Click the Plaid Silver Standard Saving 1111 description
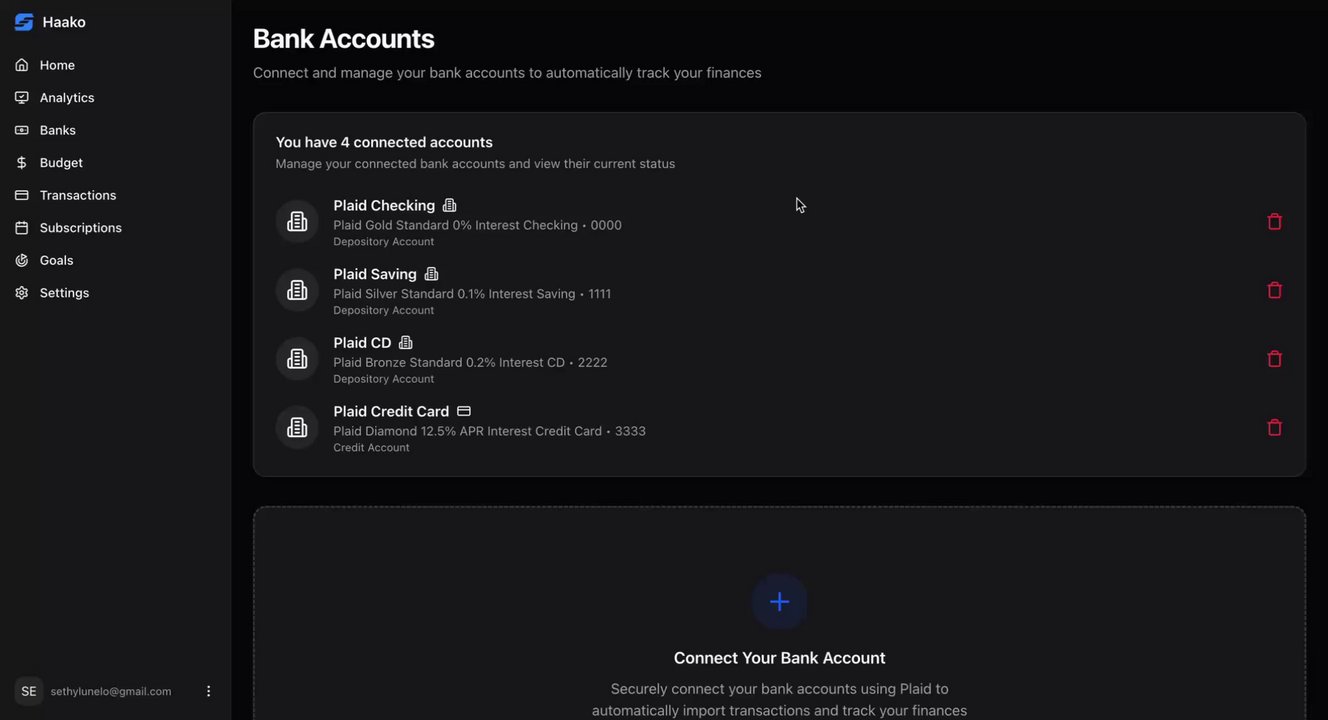This screenshot has width=1328, height=720. (472, 294)
